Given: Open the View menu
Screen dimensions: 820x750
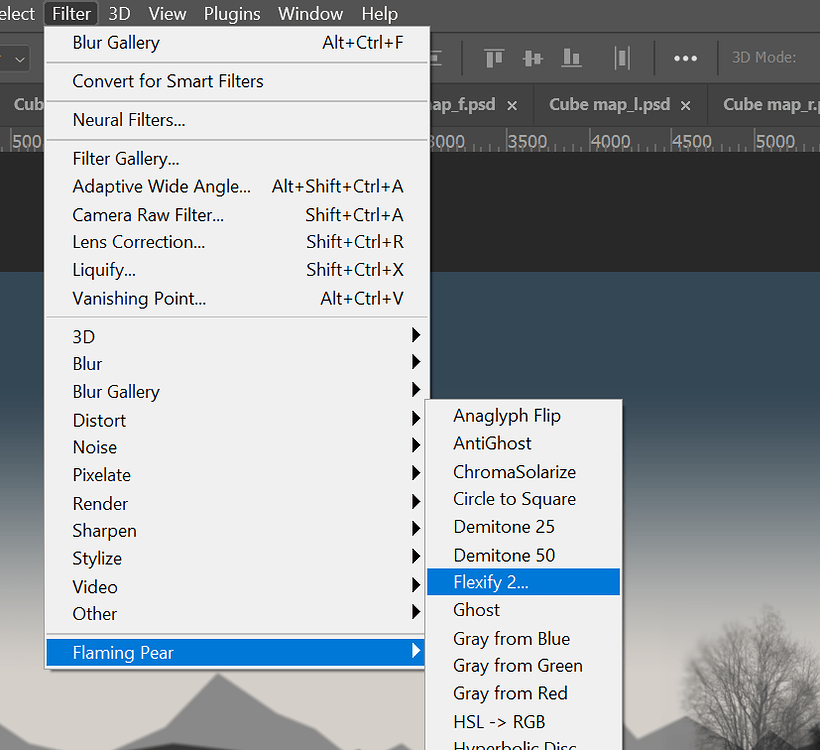Looking at the screenshot, I should pos(167,13).
